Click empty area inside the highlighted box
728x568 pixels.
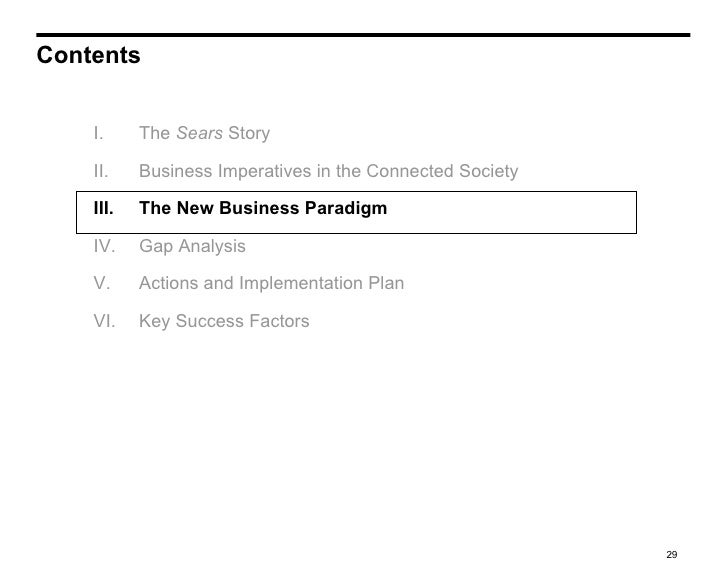[x=511, y=213]
